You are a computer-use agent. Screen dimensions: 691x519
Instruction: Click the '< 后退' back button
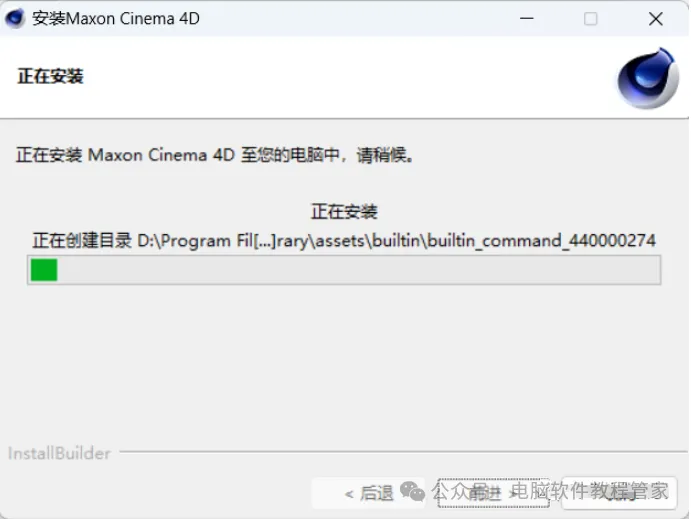click(368, 493)
